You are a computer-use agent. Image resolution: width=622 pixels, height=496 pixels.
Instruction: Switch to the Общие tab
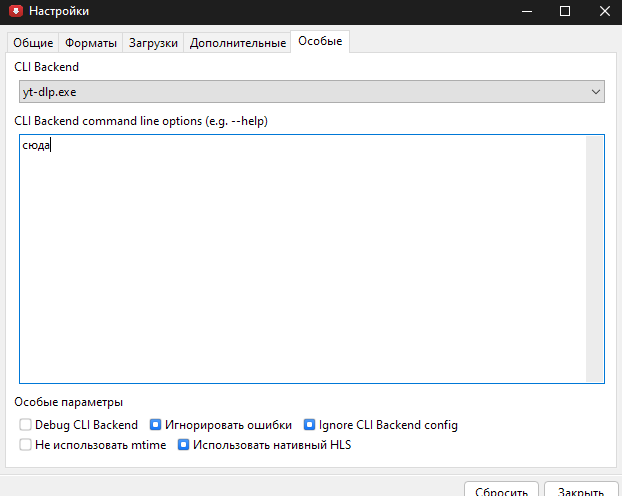coord(33,43)
